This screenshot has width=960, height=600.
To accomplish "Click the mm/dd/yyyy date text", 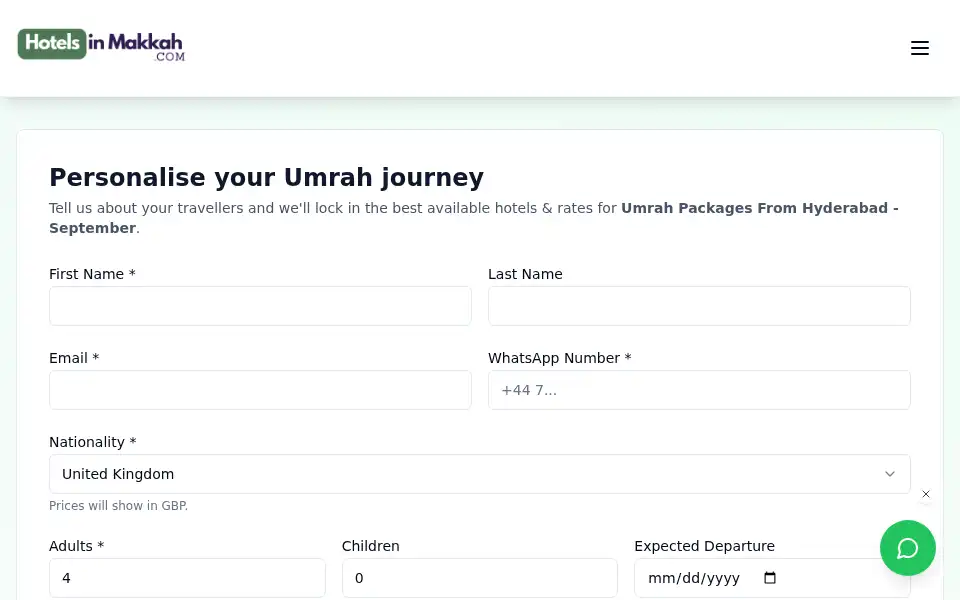I will (694, 578).
